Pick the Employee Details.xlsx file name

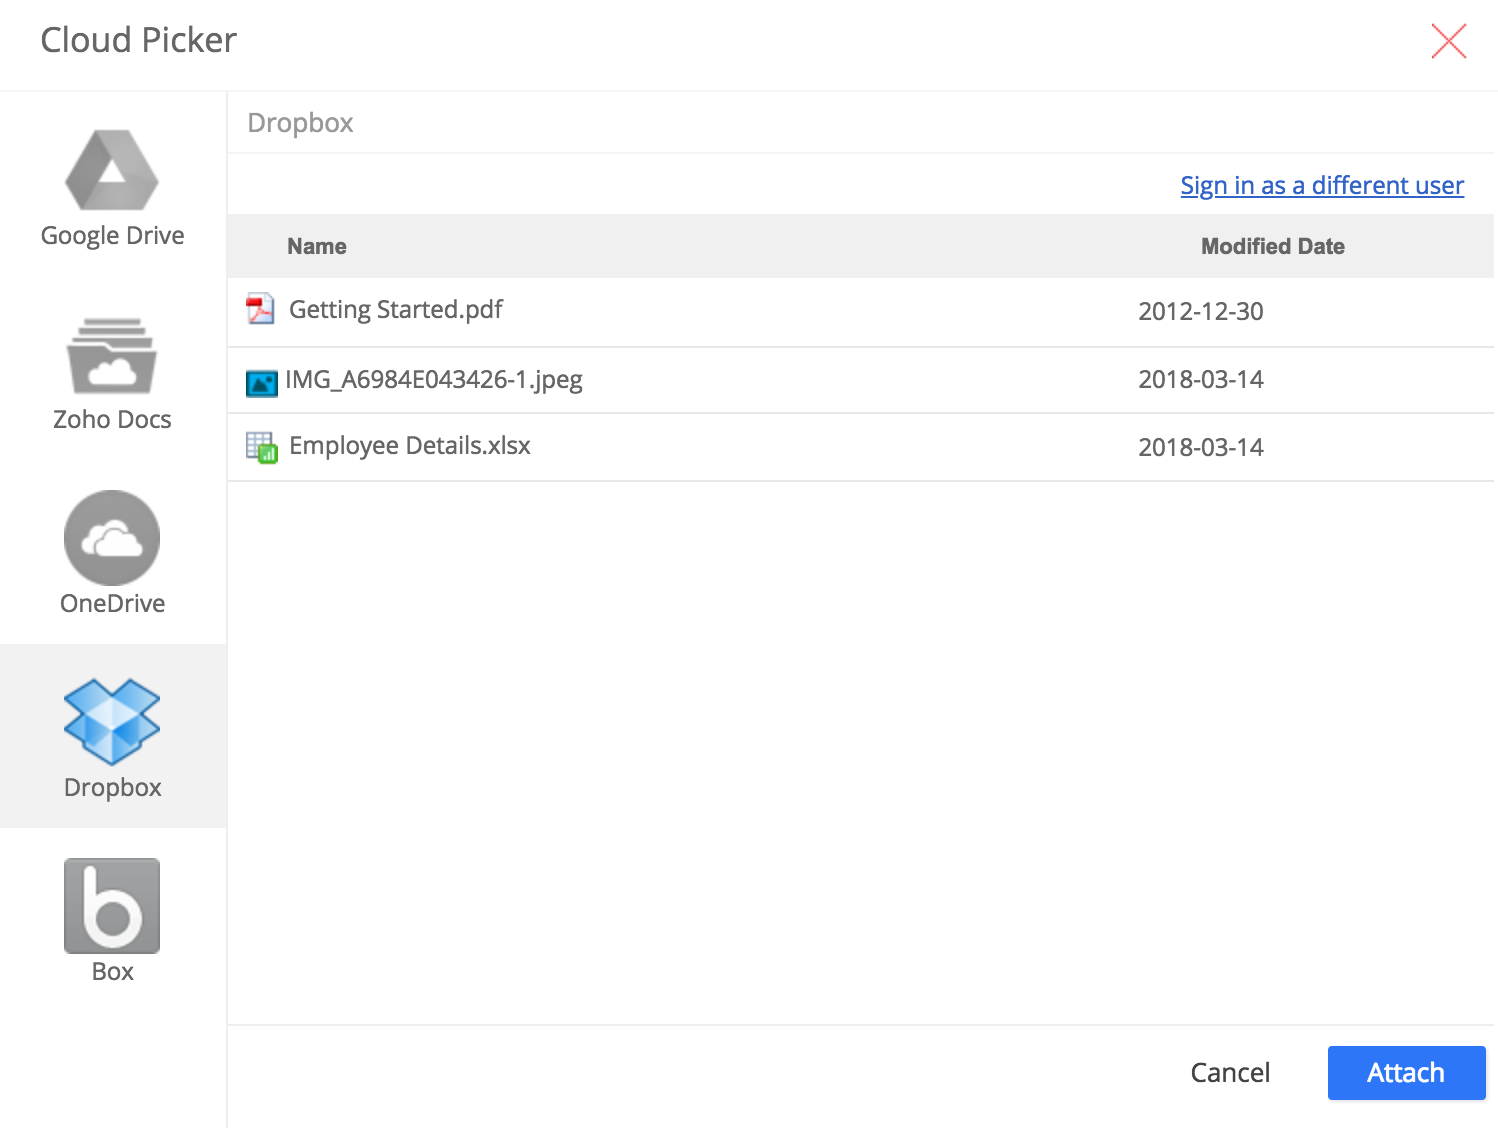coord(409,446)
